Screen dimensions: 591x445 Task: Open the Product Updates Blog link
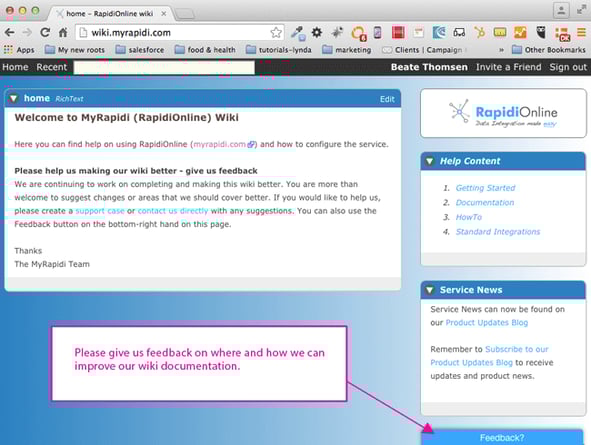pos(487,323)
